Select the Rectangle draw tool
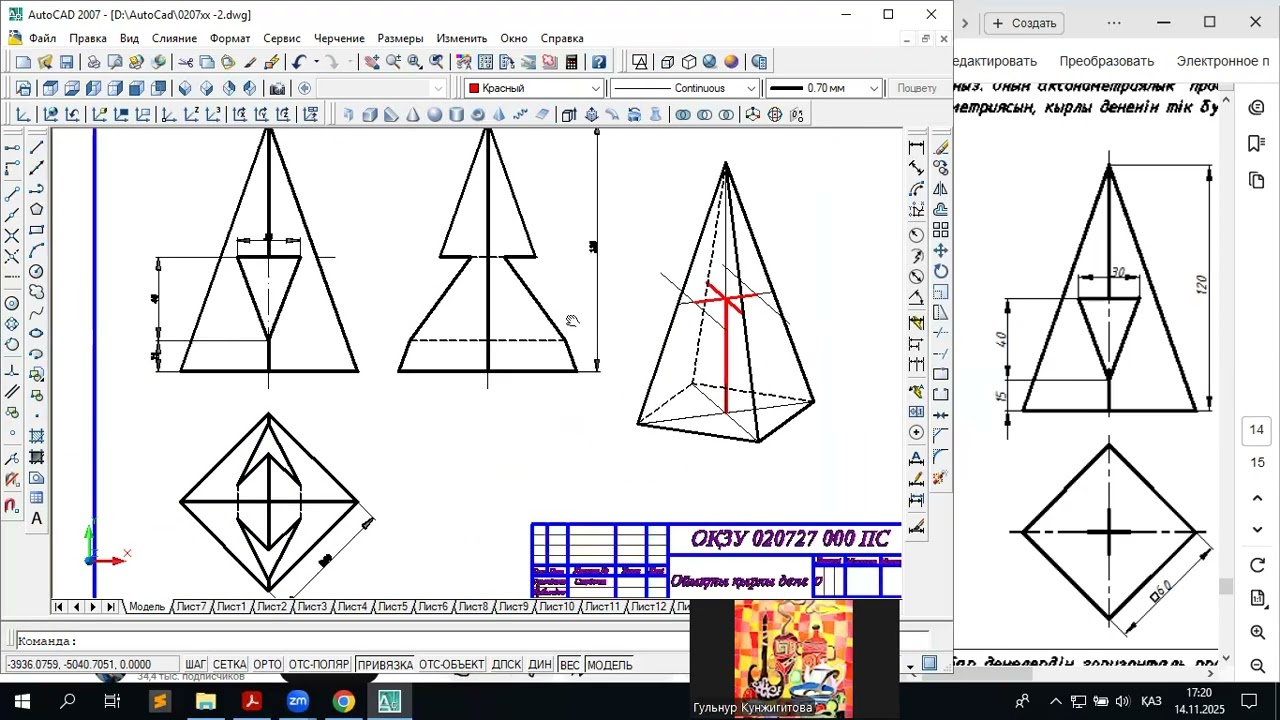Screen dimensions: 1280x720 pos(37,230)
